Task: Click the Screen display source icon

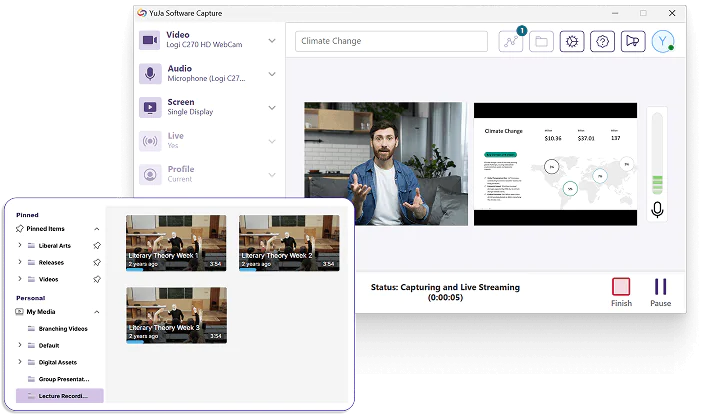Action: (x=150, y=107)
